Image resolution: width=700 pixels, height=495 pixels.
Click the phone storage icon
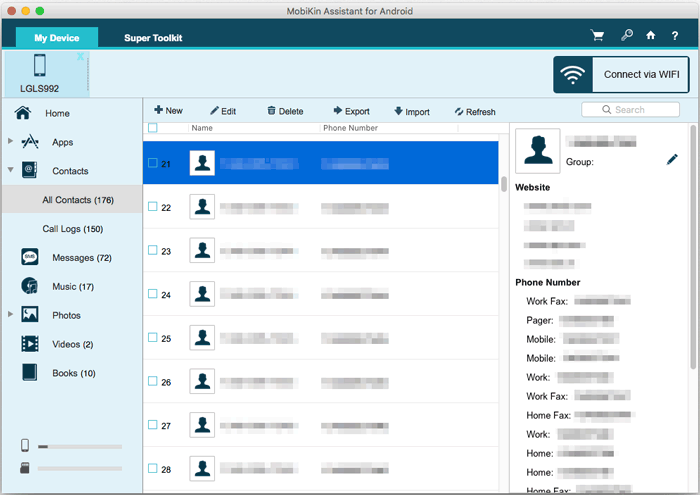click(x=25, y=445)
